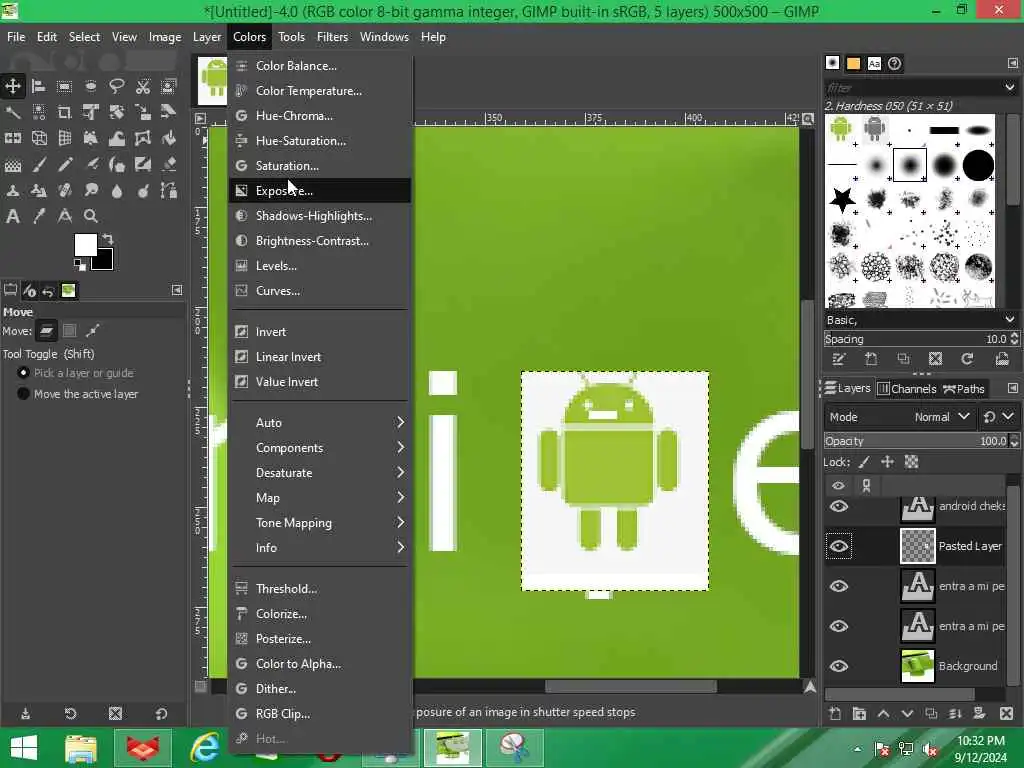Create a new layer in Layers panel

coord(835,714)
